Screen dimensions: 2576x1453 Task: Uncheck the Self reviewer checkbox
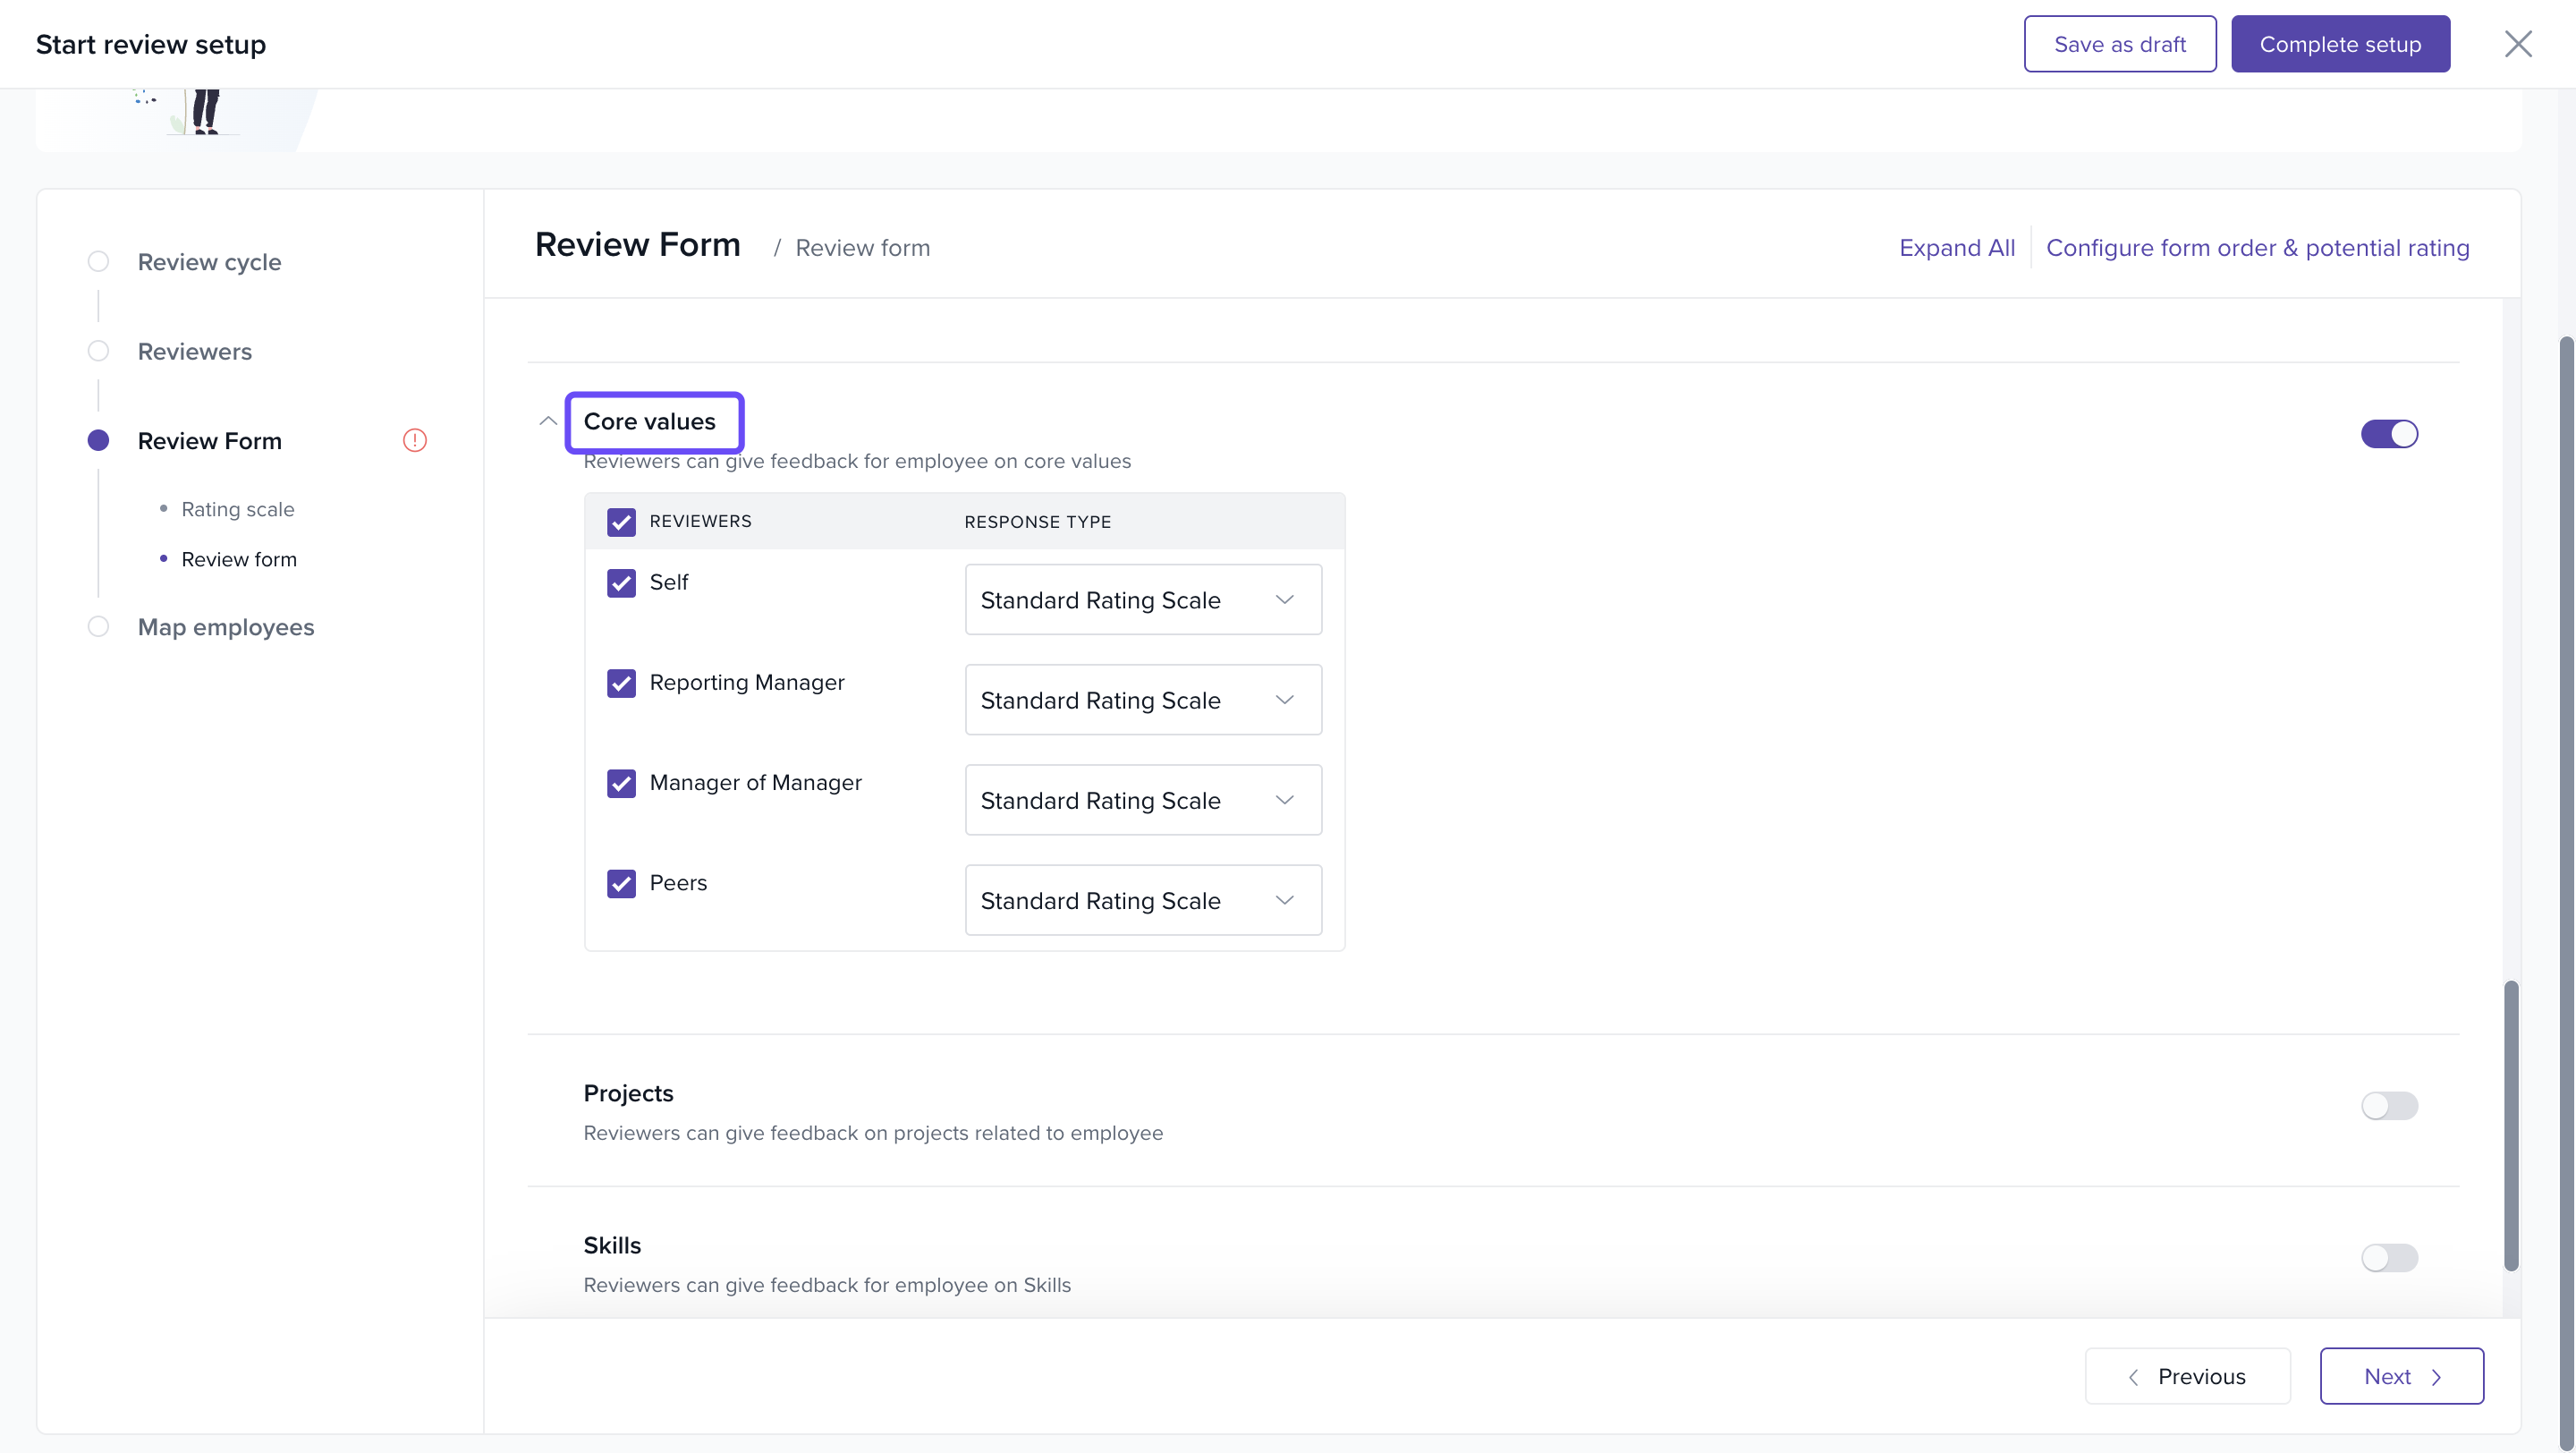click(x=621, y=583)
